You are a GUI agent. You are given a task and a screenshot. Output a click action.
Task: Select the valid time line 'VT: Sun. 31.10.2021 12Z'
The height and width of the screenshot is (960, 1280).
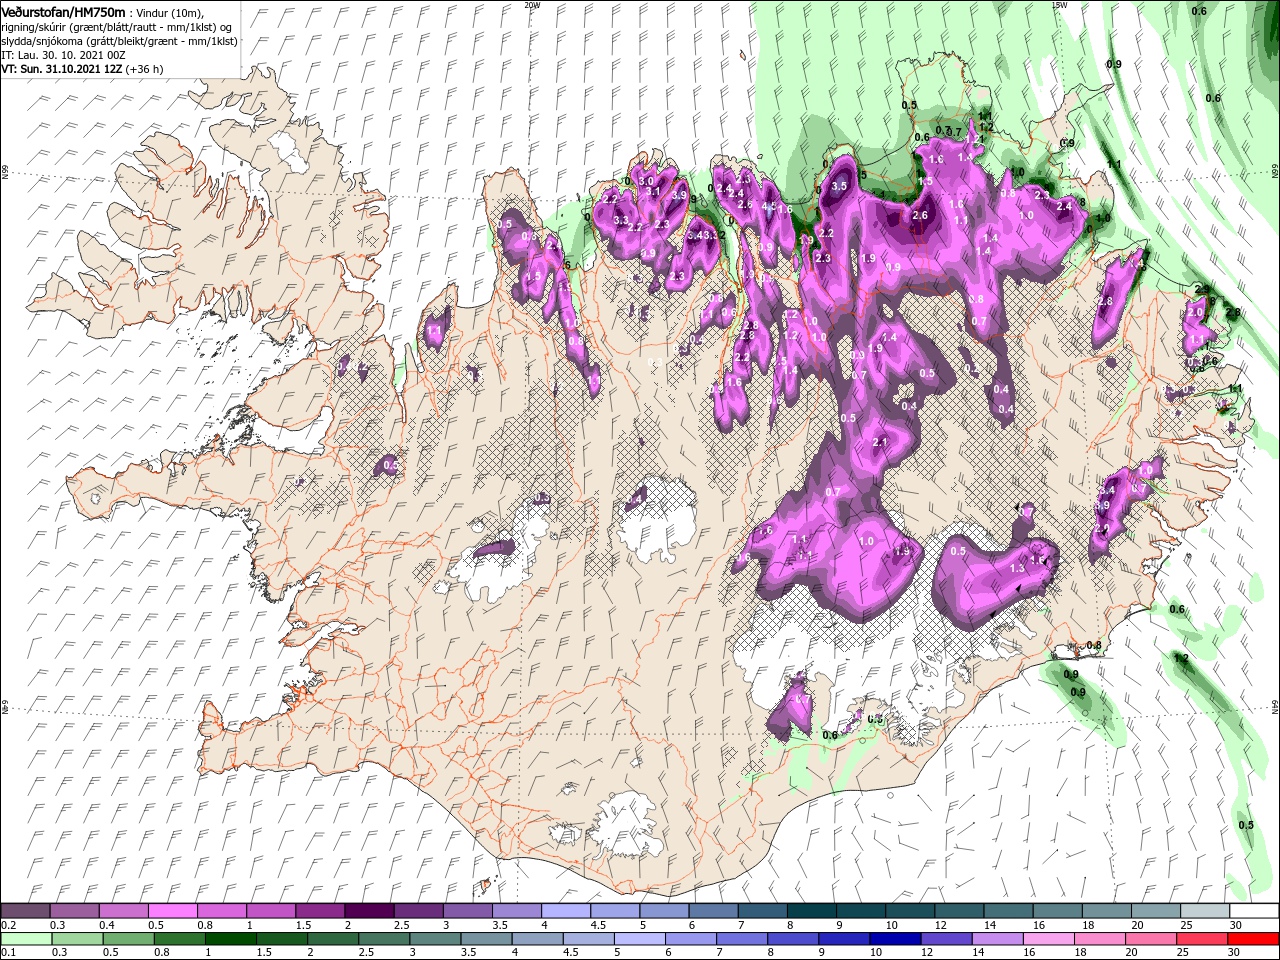(x=62, y=69)
